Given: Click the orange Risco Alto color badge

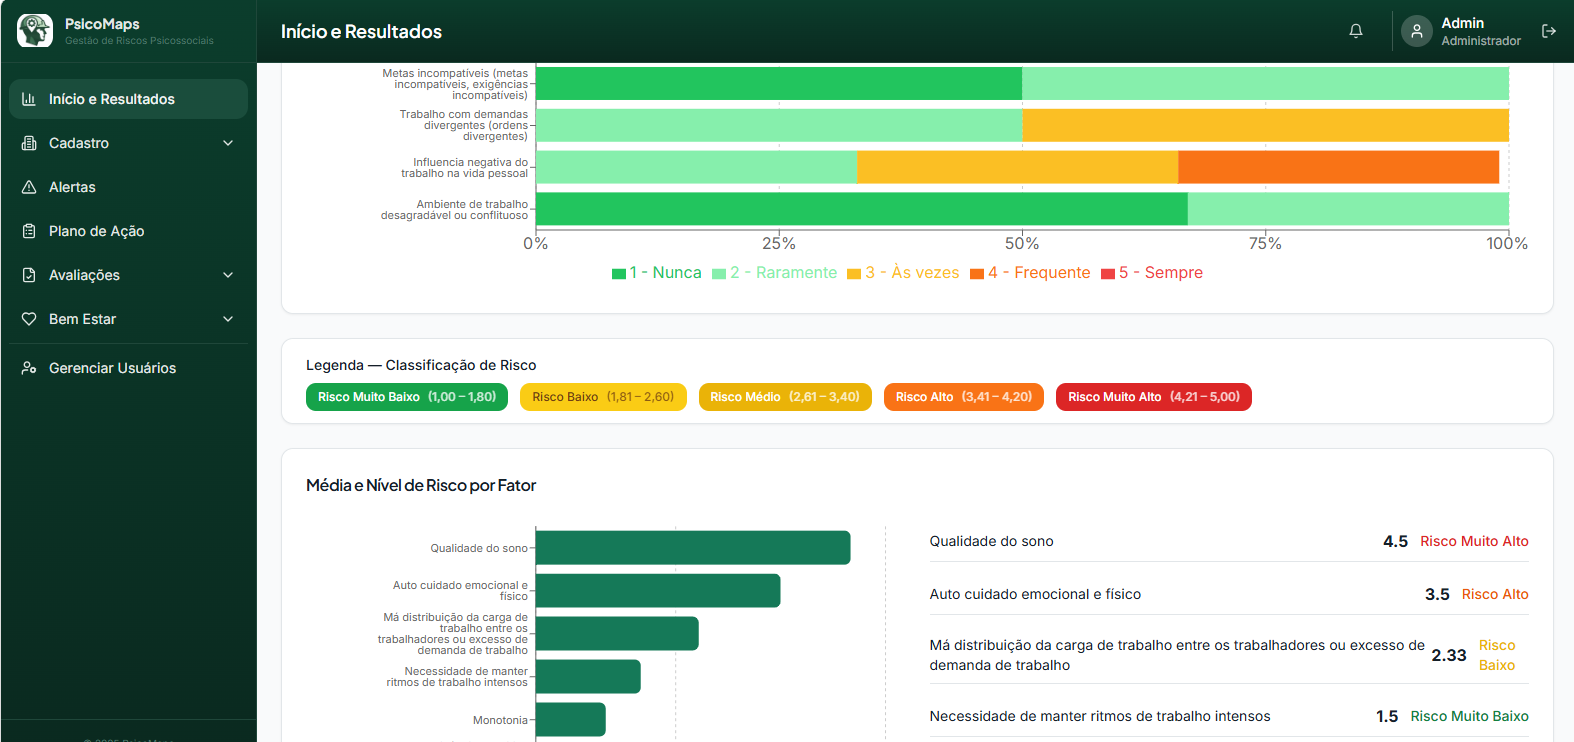Looking at the screenshot, I should pos(963,397).
